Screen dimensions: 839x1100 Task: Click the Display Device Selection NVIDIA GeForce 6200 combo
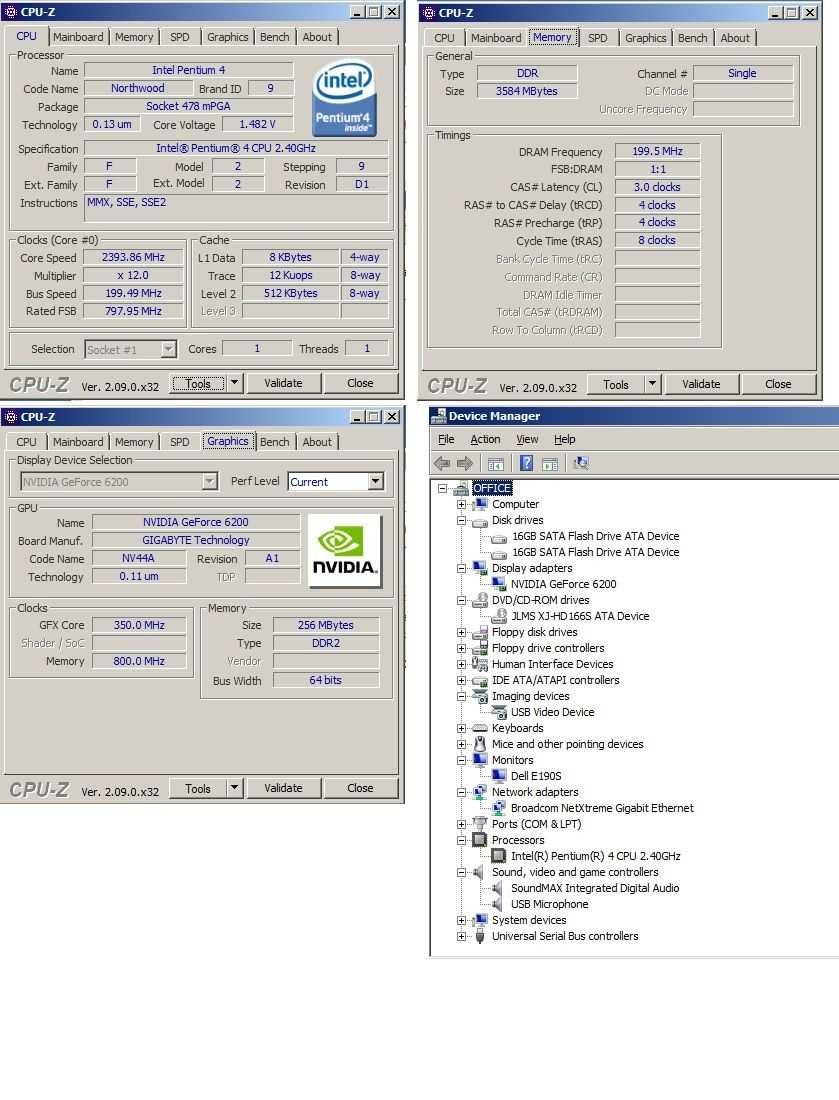[x=119, y=481]
